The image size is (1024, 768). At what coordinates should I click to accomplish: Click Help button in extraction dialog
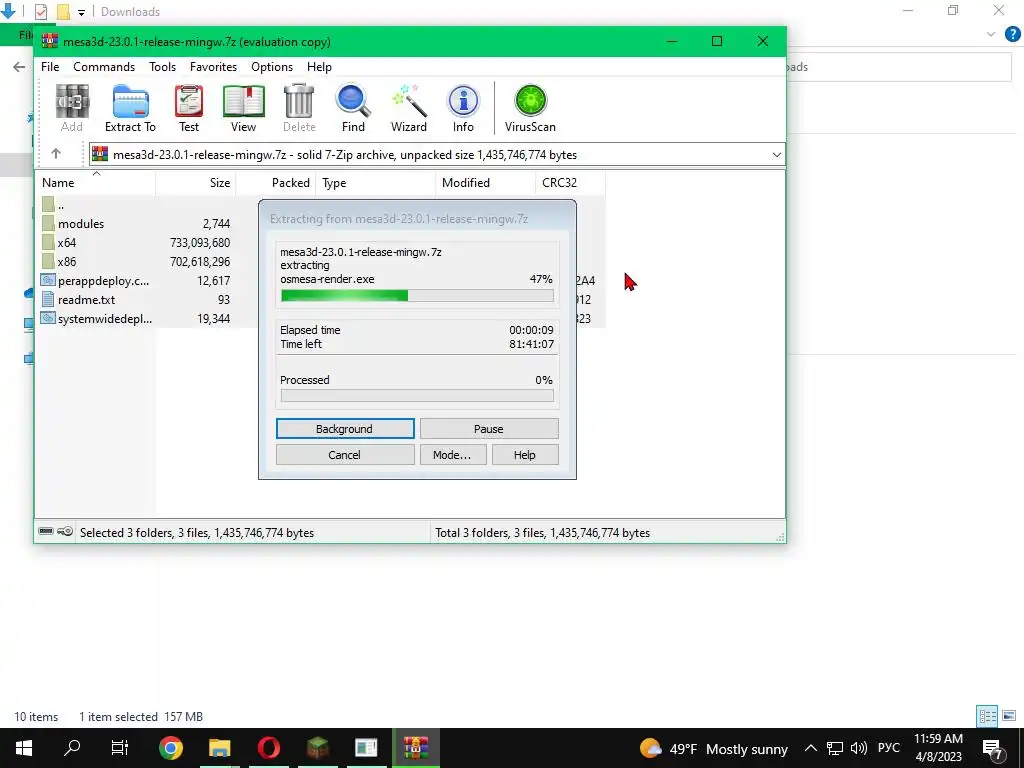click(x=525, y=455)
